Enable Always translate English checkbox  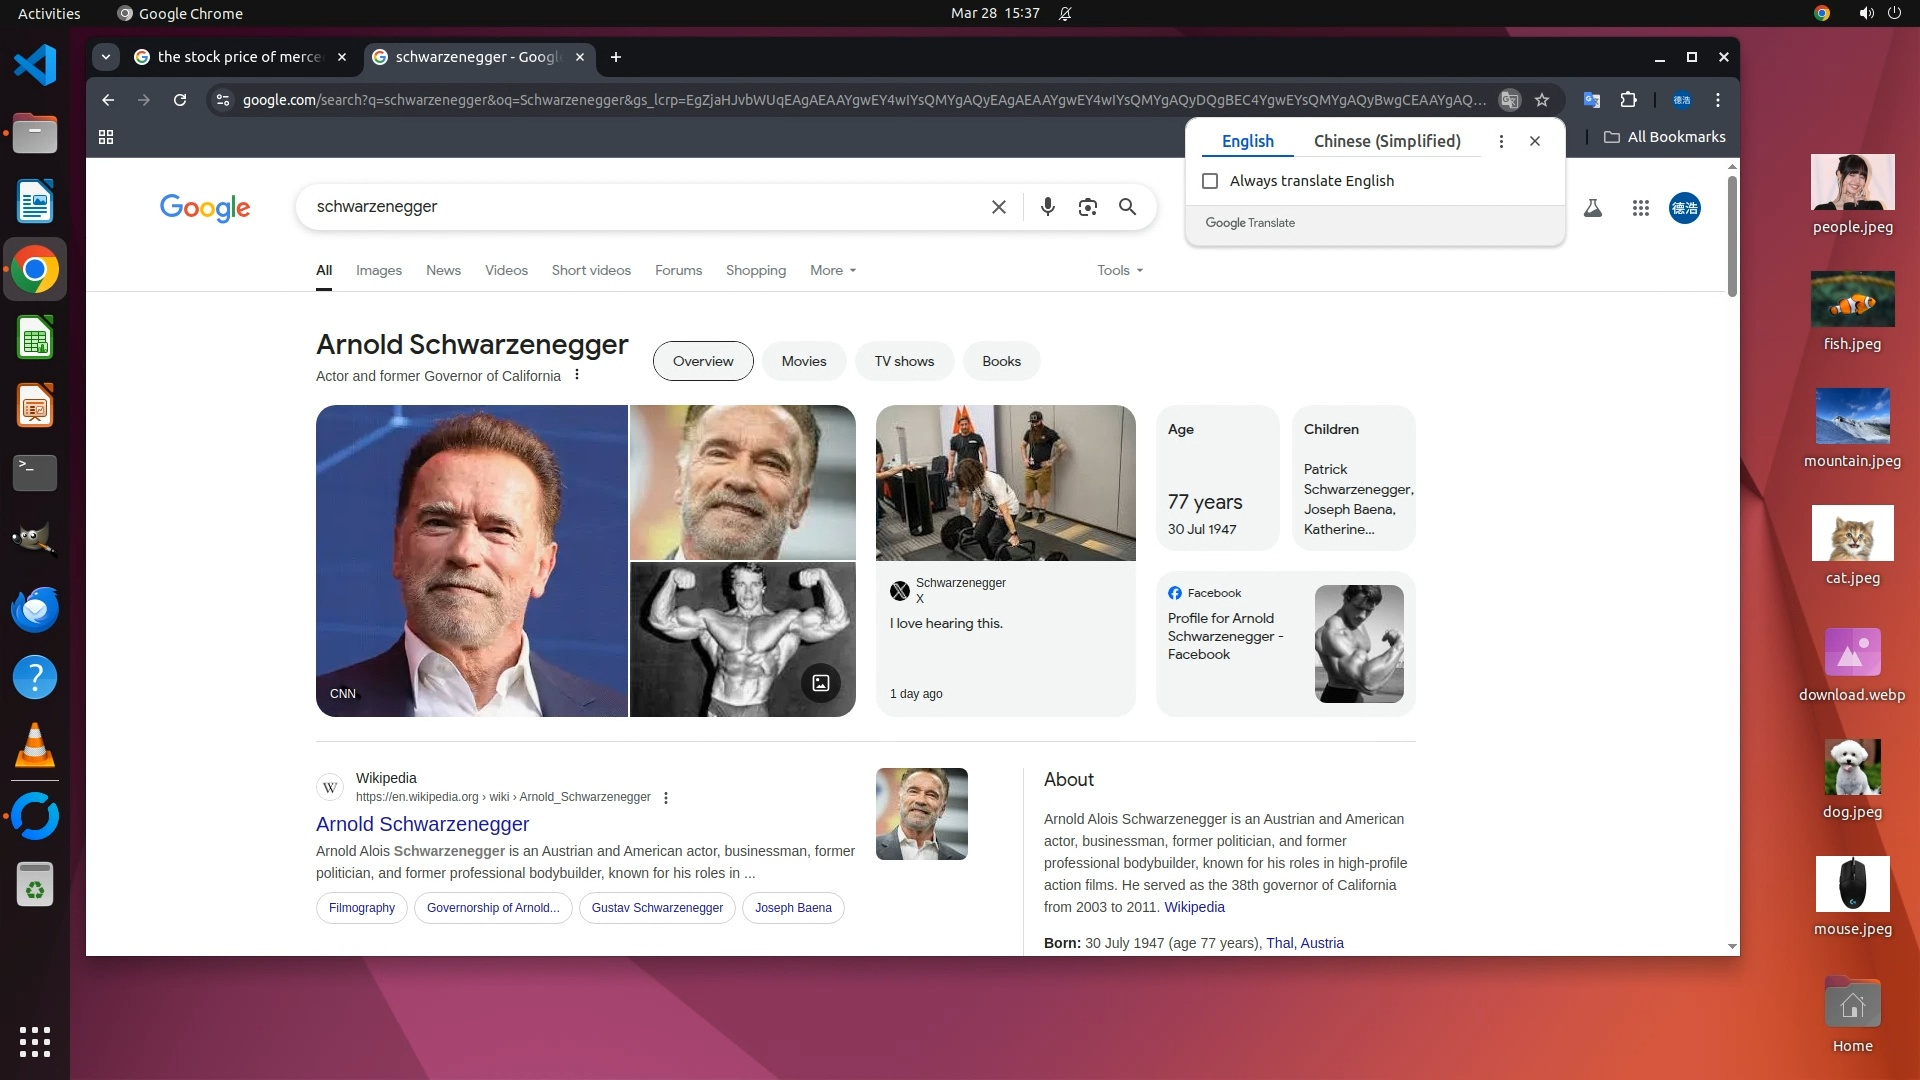click(1210, 181)
